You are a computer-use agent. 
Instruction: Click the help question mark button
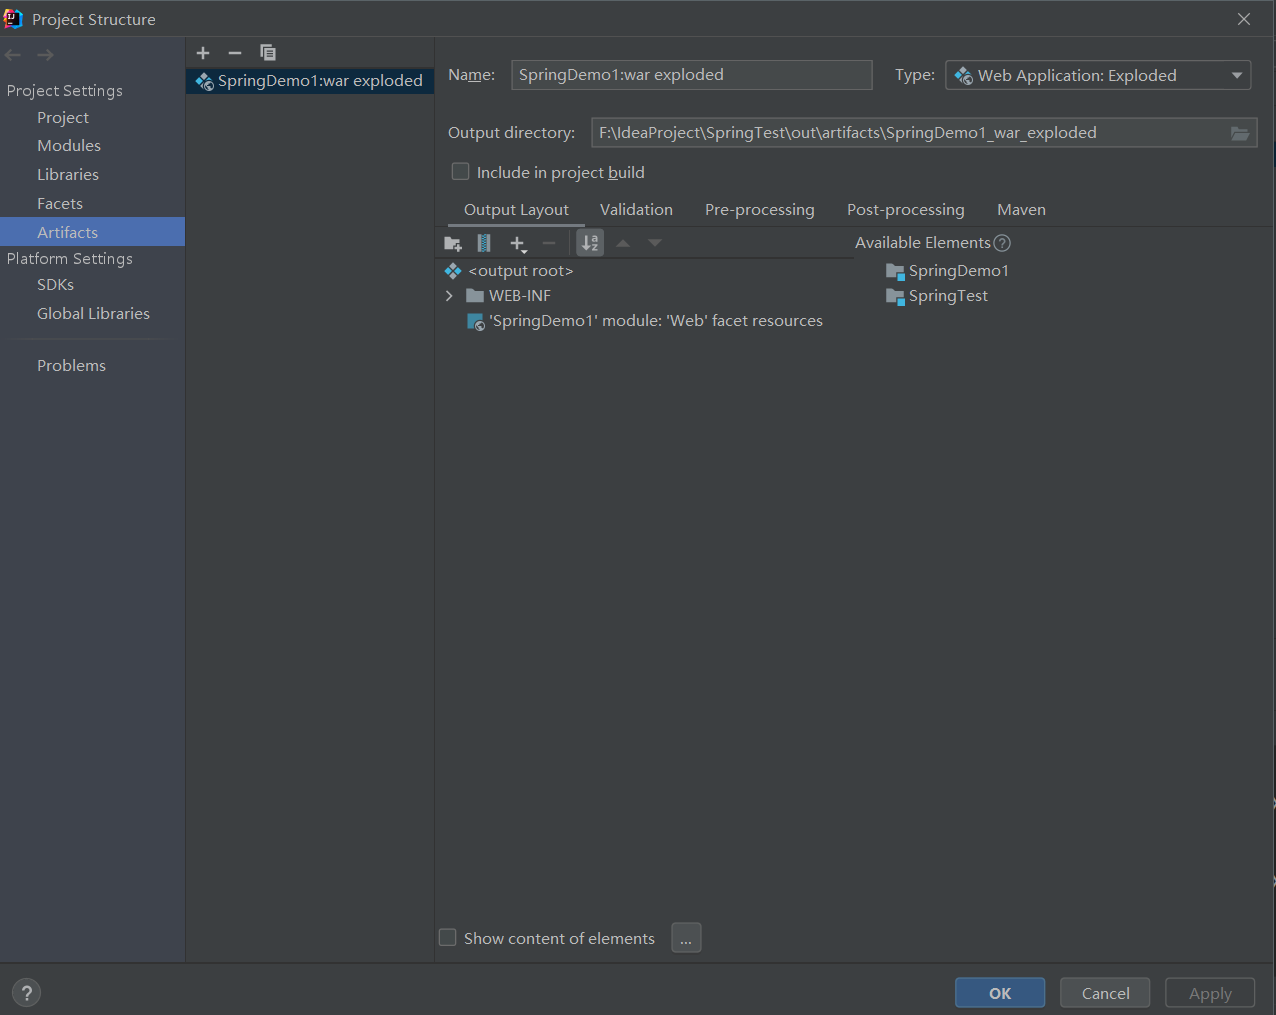(x=27, y=993)
